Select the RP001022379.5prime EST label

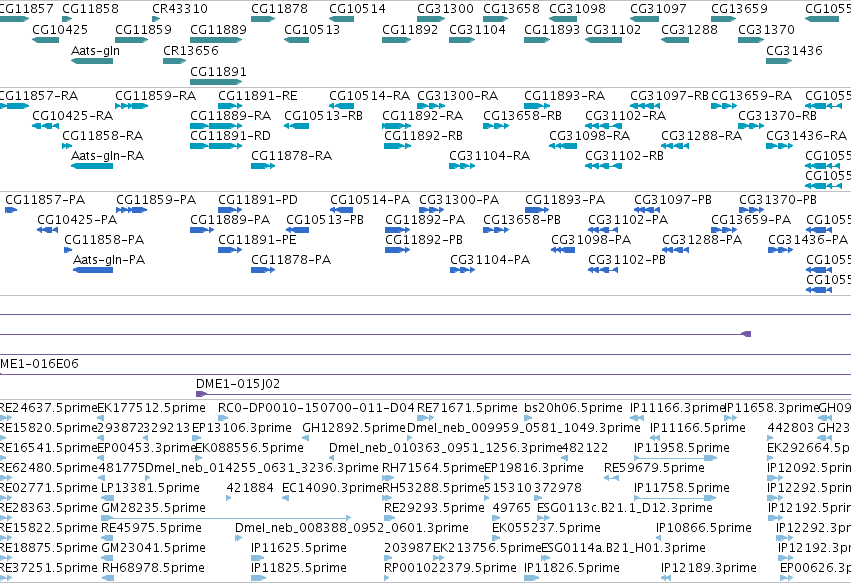[450, 568]
